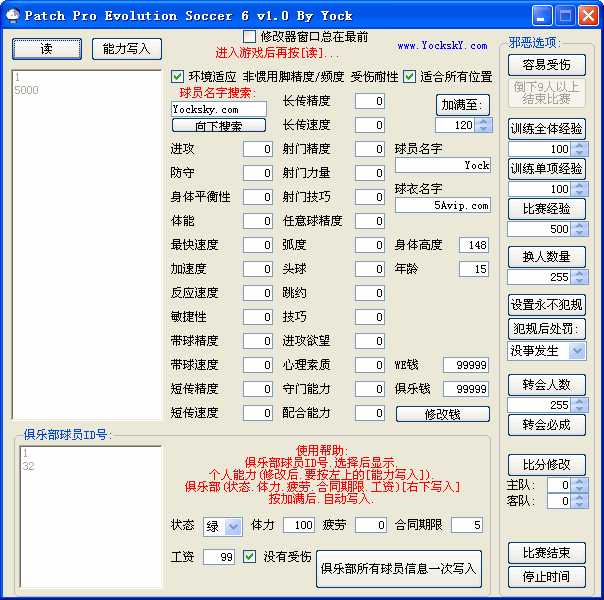604x600 pixels.
Task: Click 俱乐部所有球员信息一次写入 button
Action: coord(399,569)
